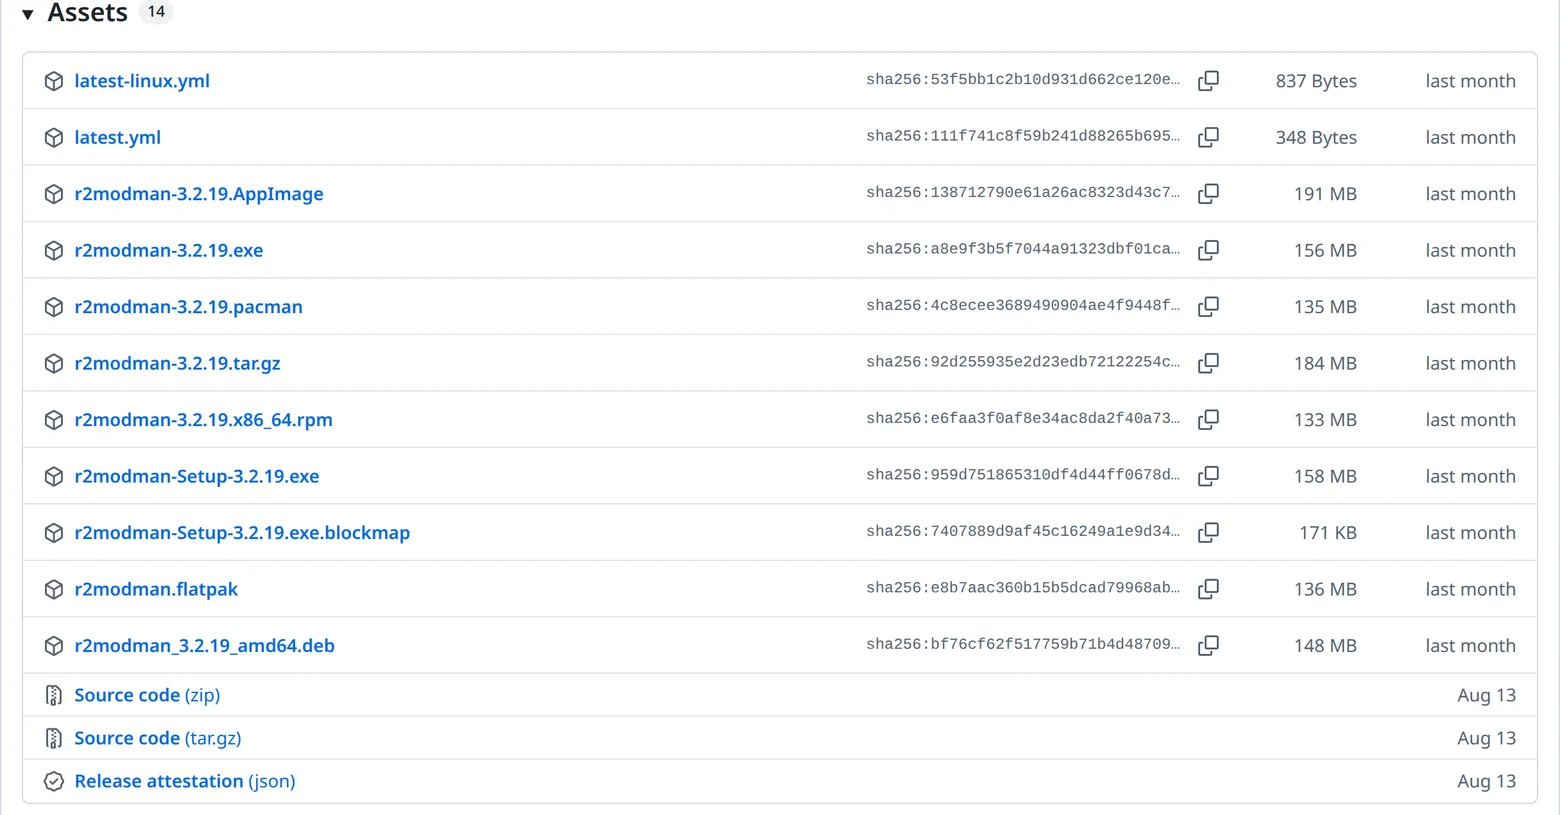Screen dimensions: 1560x815
Task: Copy the hash of the exe.blockmap file
Action: pyautogui.click(x=1208, y=533)
